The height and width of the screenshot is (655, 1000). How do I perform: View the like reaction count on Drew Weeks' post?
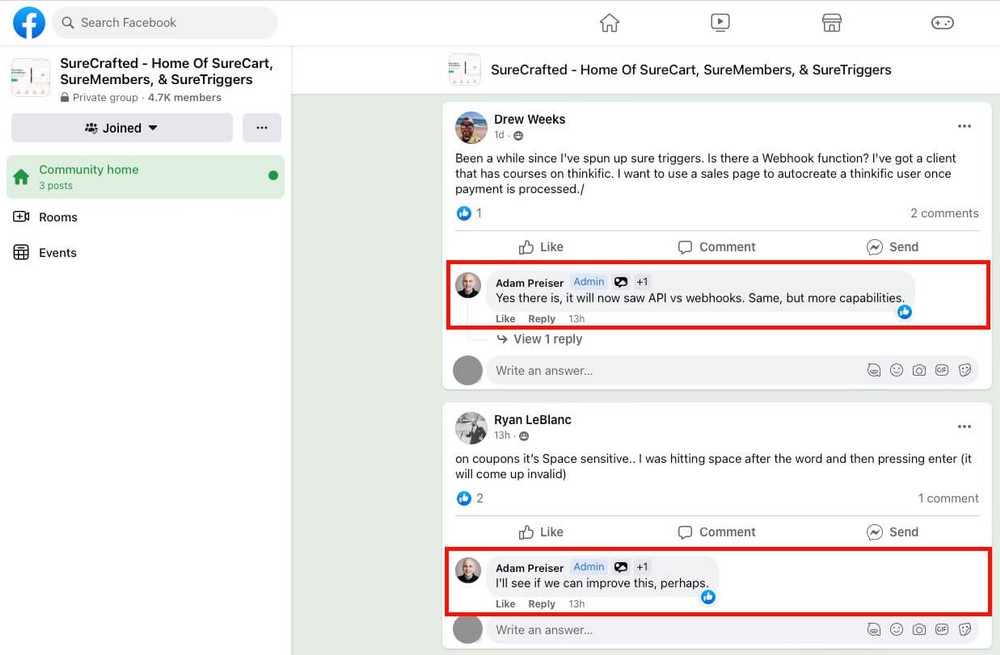[469, 213]
